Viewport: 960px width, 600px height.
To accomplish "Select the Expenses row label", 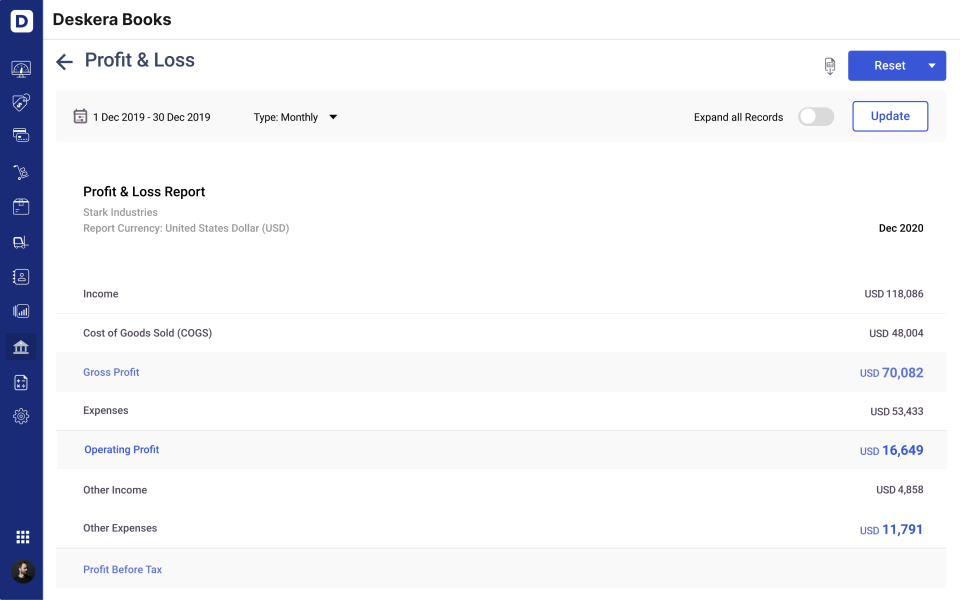I will tap(105, 410).
